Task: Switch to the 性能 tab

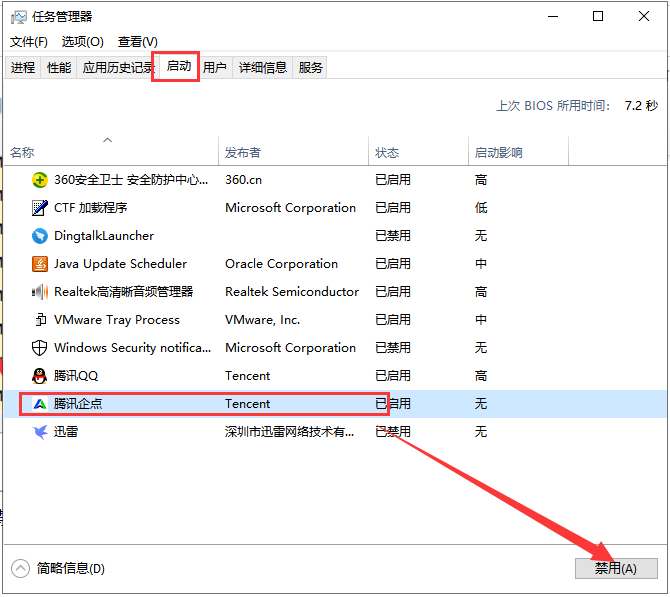Action: click(59, 68)
